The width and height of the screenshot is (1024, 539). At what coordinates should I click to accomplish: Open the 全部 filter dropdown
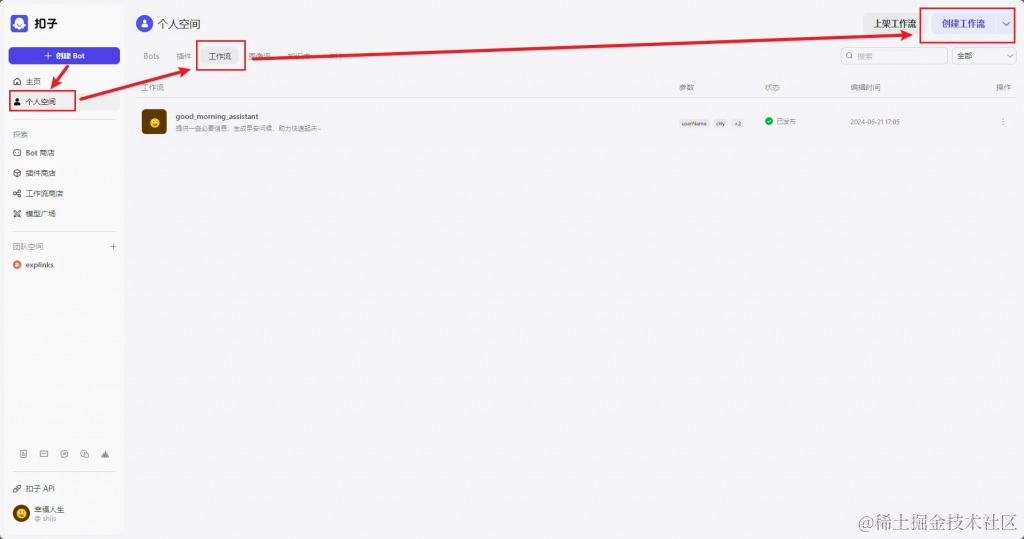click(x=984, y=56)
